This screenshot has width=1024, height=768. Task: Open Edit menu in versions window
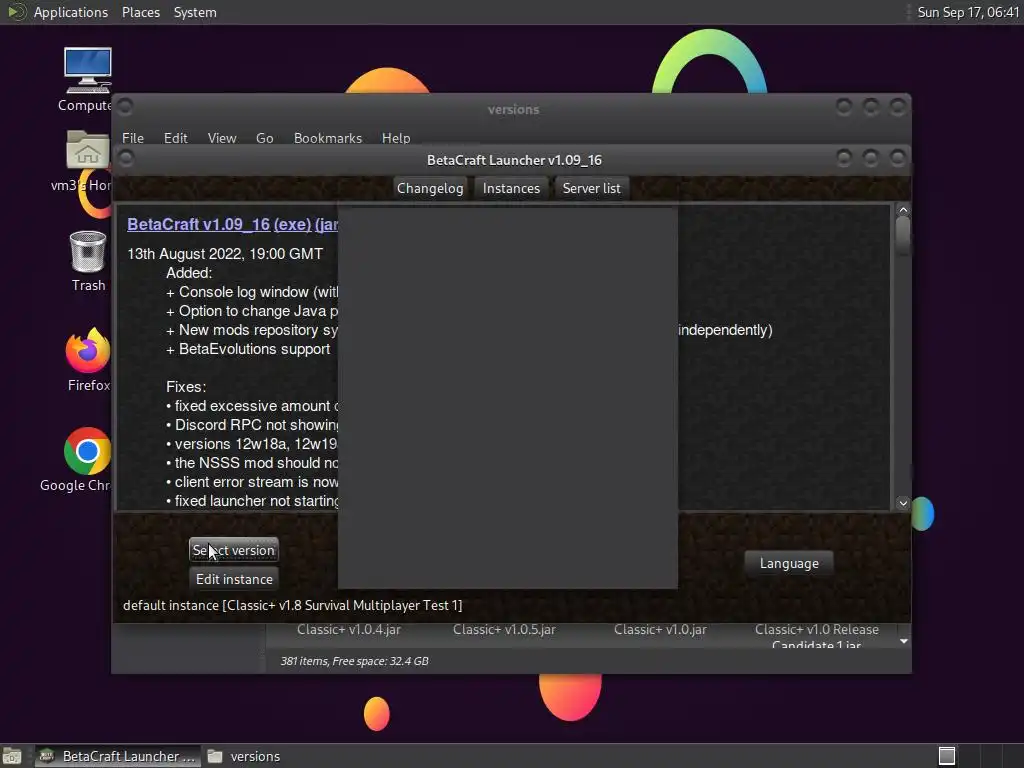click(175, 138)
